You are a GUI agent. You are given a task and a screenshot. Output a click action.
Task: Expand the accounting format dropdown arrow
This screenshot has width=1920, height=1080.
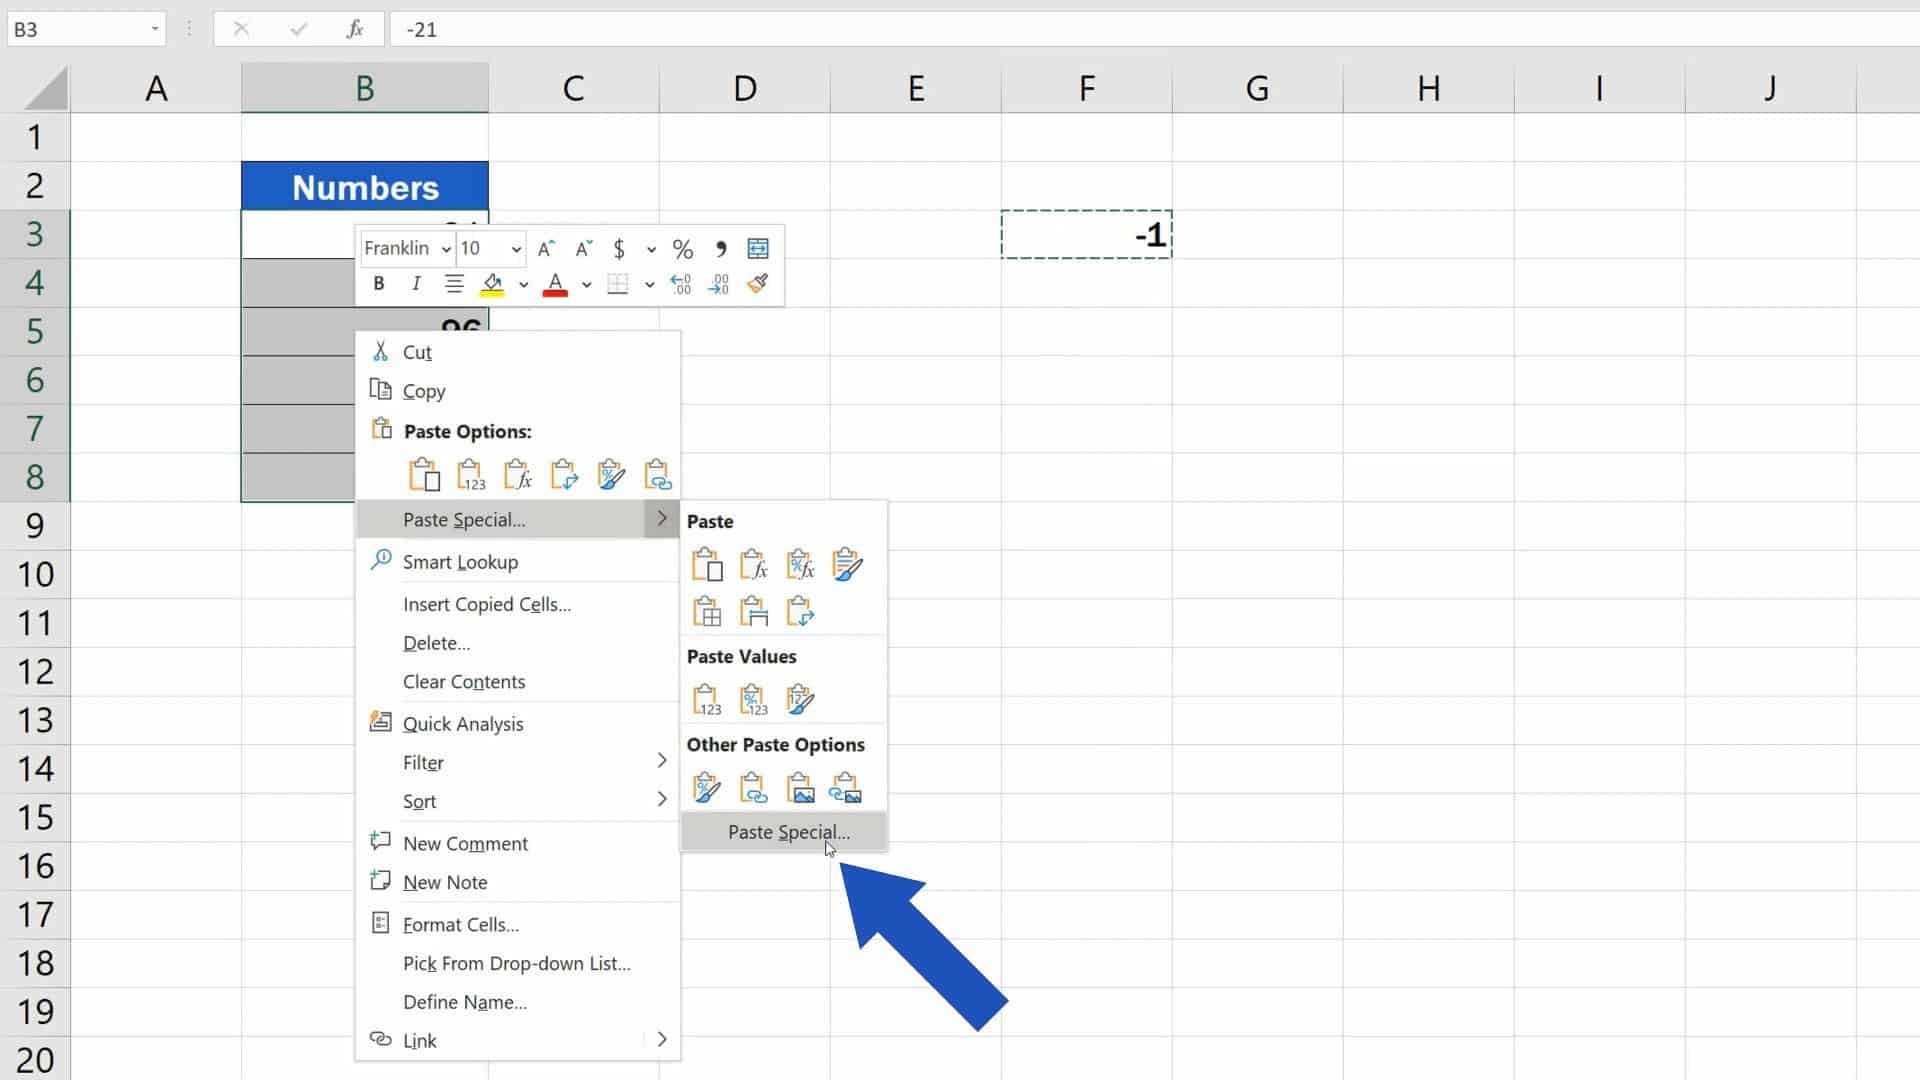pos(651,249)
